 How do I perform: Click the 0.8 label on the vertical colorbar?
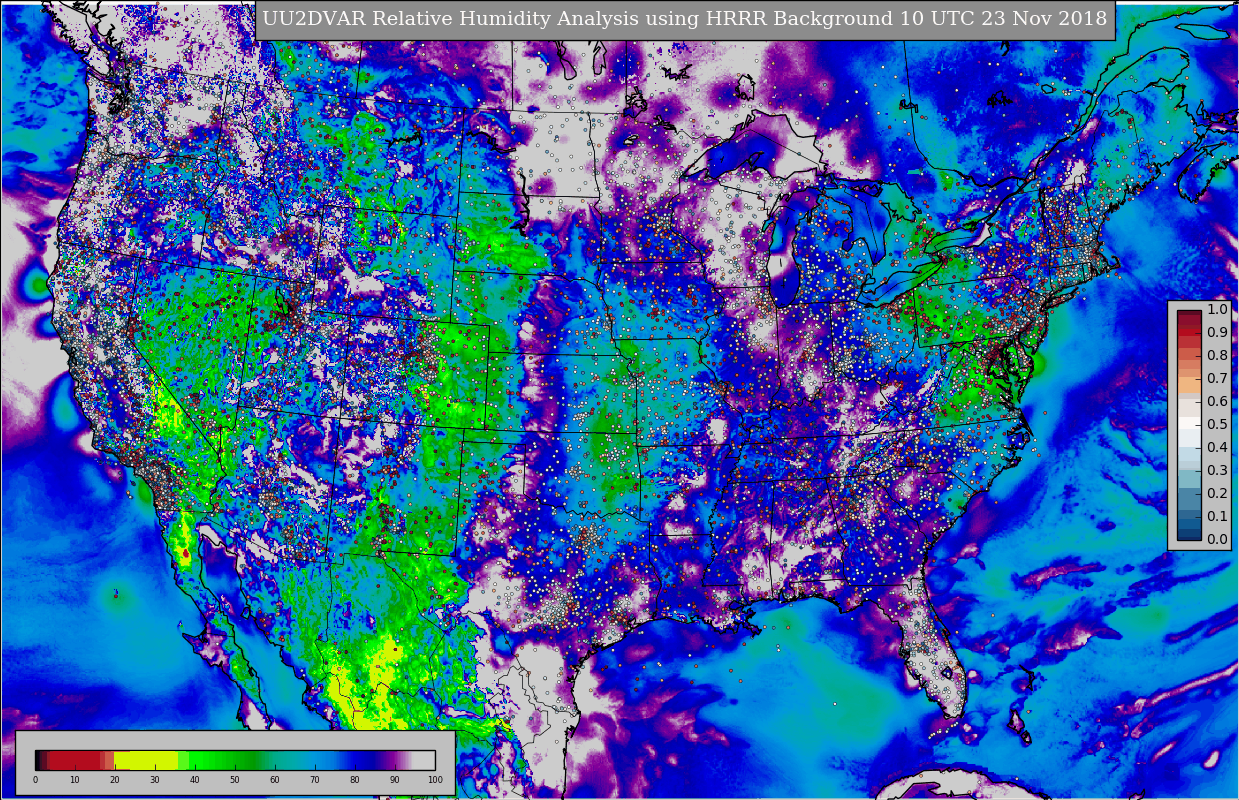(1217, 356)
